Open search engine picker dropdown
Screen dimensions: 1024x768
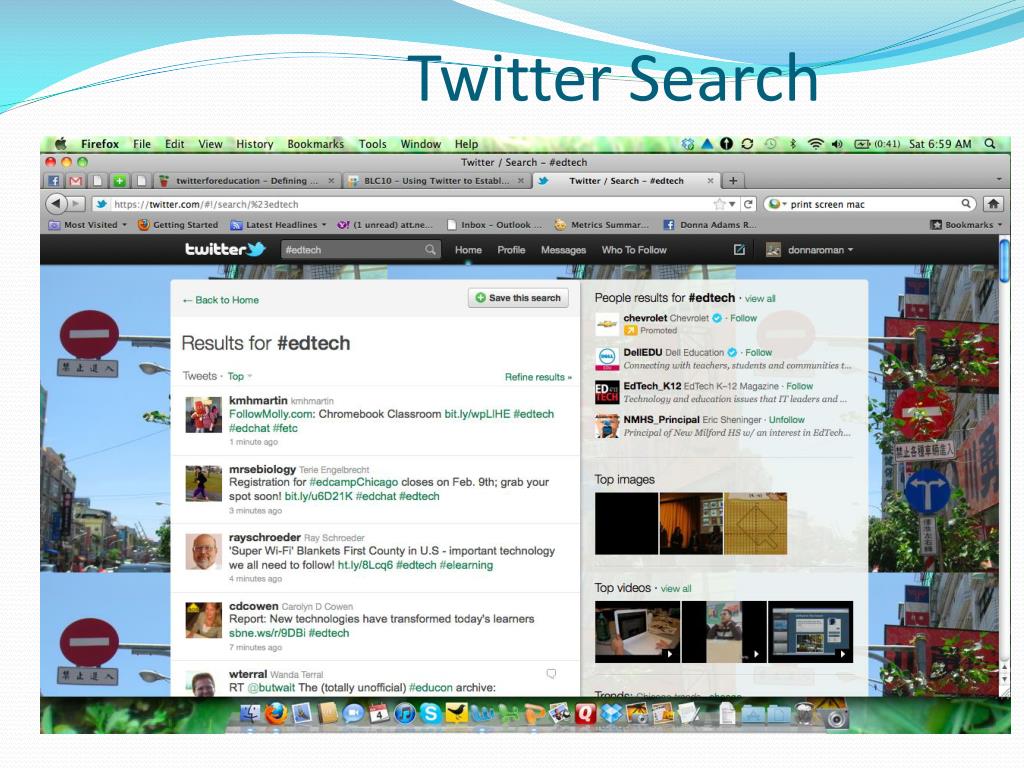click(777, 204)
